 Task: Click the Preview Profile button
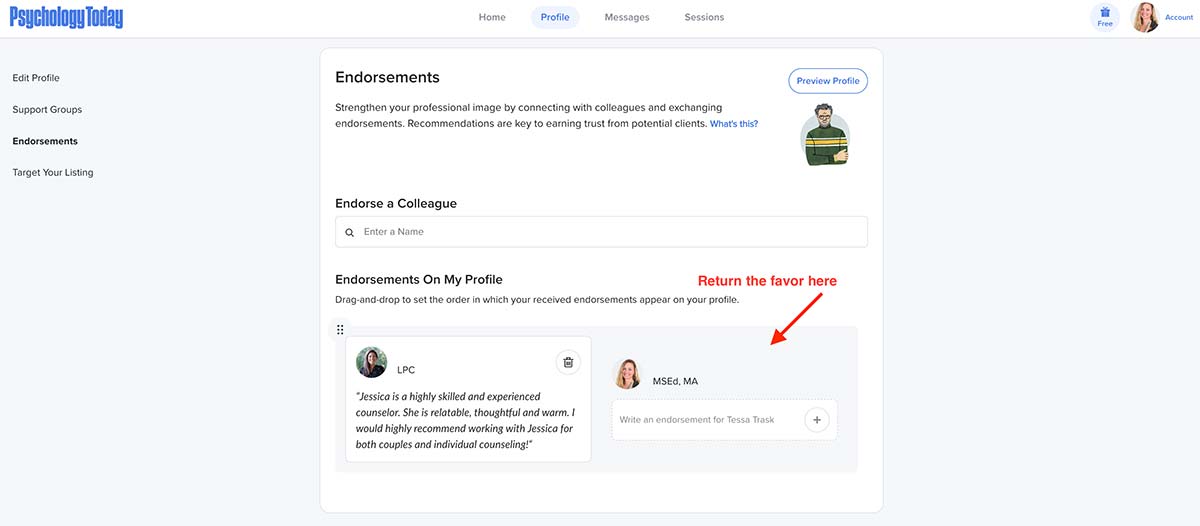tap(828, 81)
